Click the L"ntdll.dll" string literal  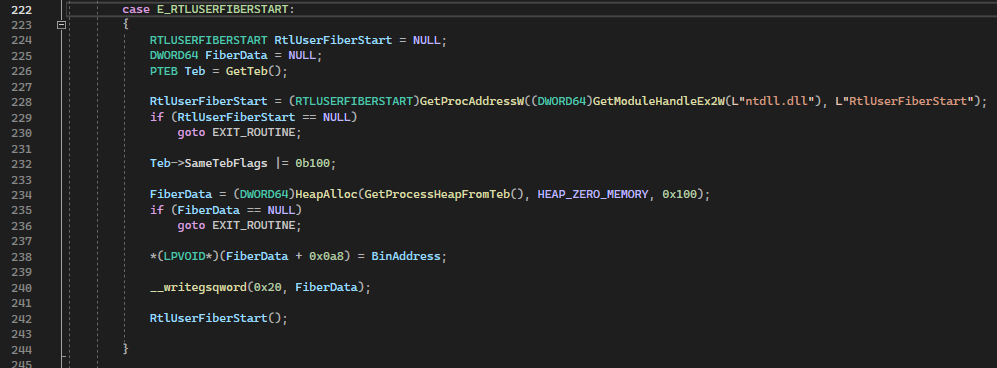(x=769, y=102)
